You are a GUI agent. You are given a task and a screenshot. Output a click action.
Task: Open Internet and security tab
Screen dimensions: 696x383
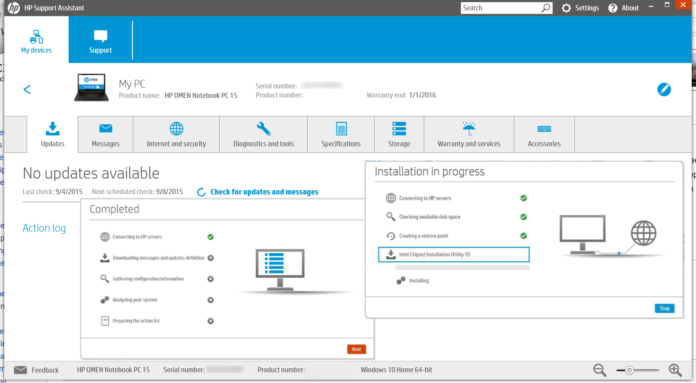point(176,134)
